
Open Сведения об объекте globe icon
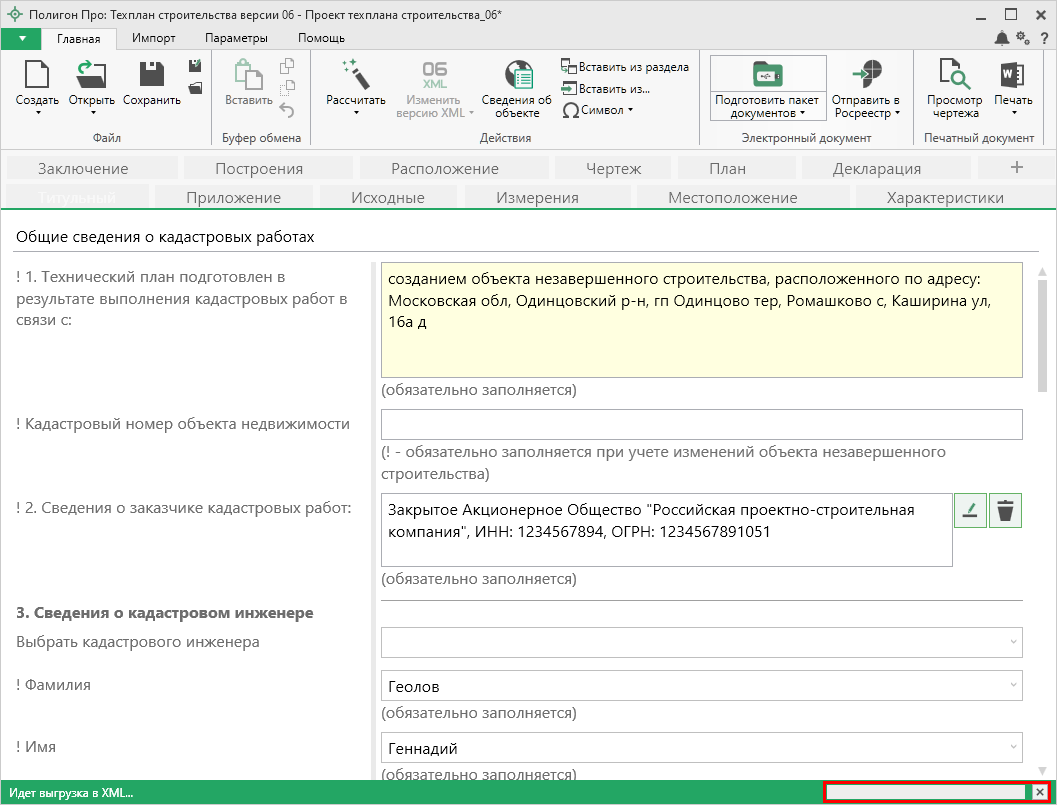(x=517, y=76)
